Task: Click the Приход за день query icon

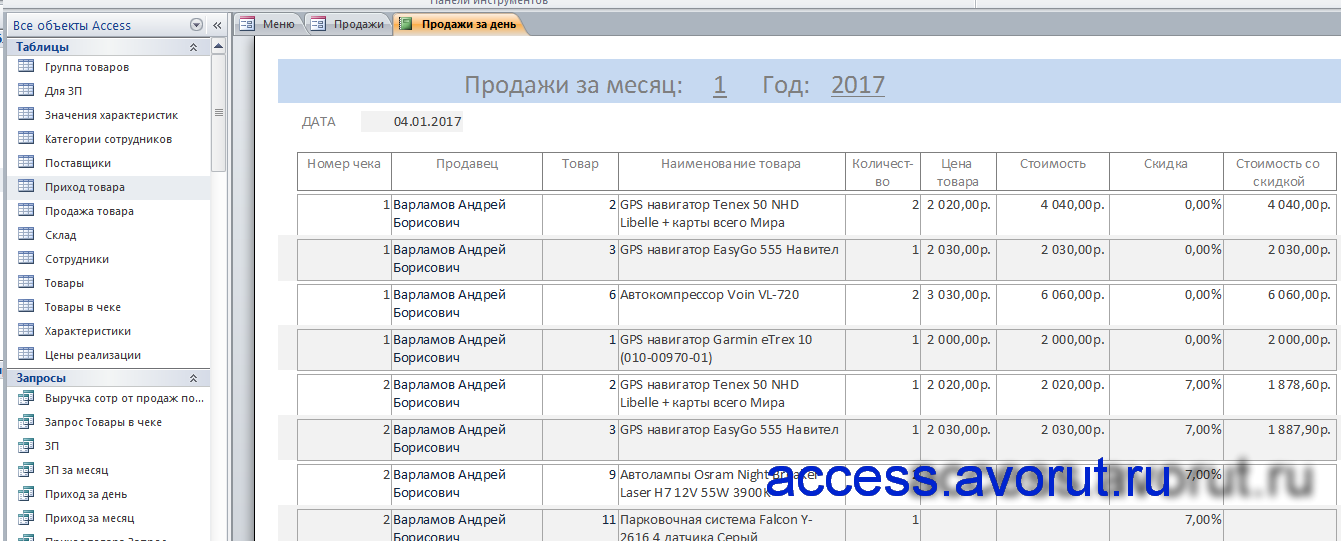Action: pos(26,494)
